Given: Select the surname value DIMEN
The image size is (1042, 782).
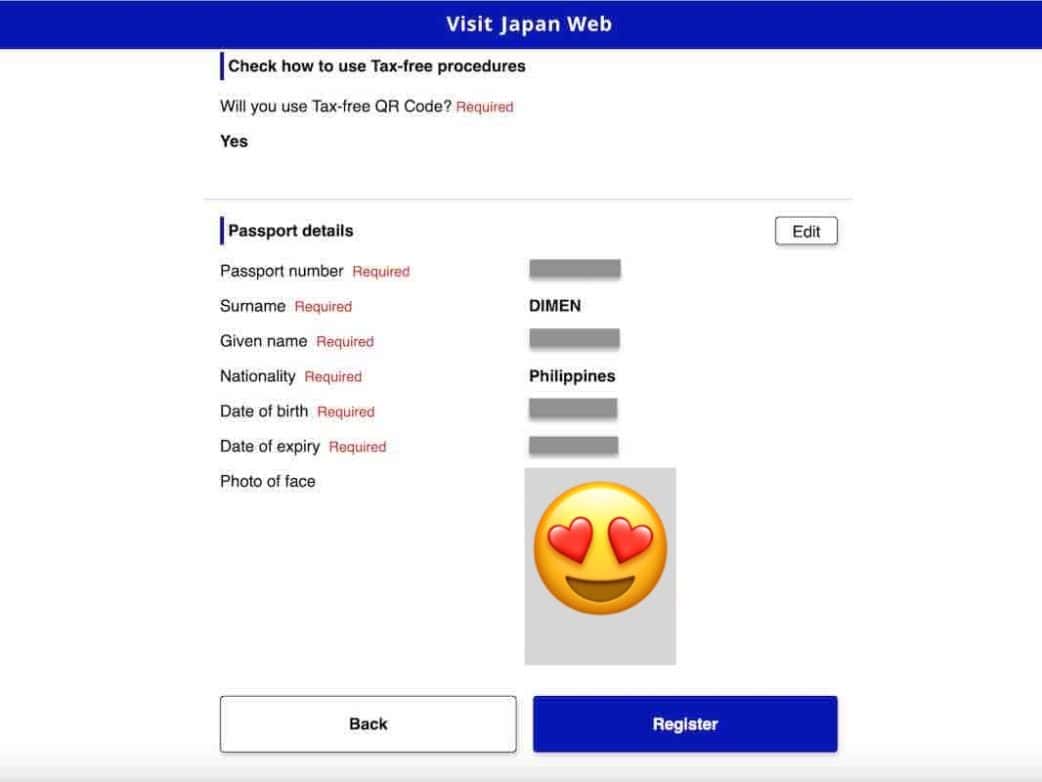Looking at the screenshot, I should tap(555, 306).
